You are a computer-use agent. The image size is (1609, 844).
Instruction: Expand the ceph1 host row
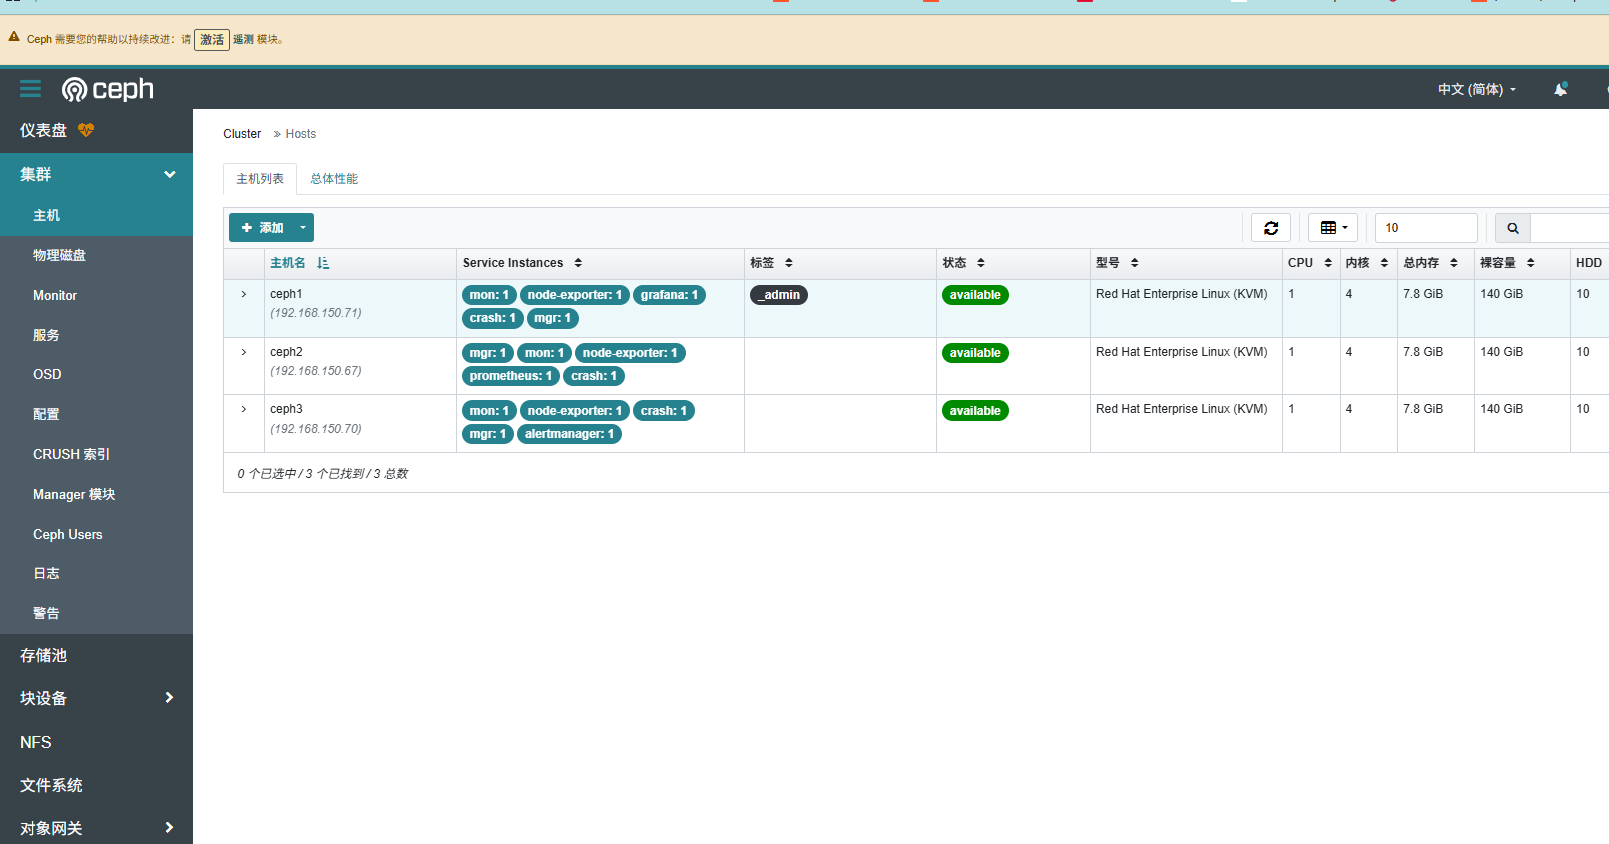pyautogui.click(x=243, y=294)
